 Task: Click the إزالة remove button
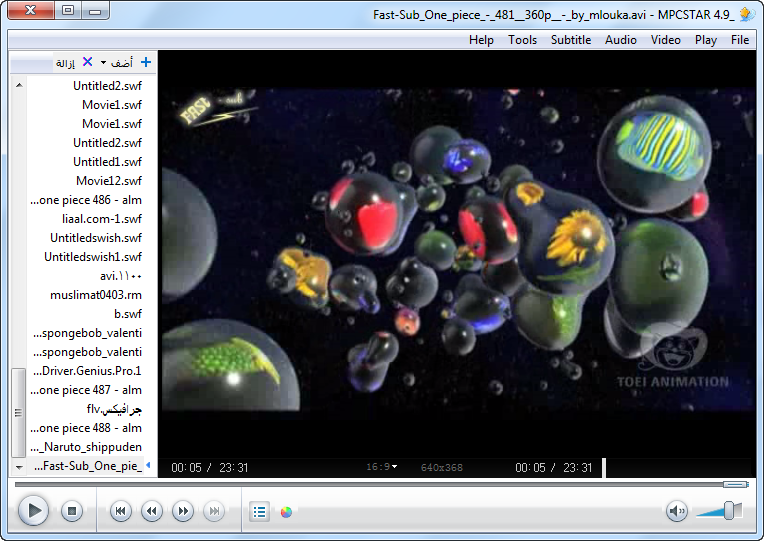click(x=65, y=63)
